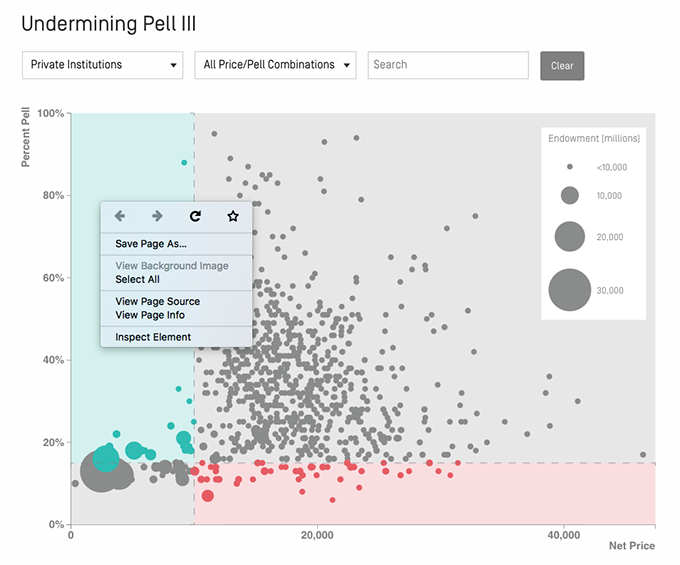Click the forward arrow in context menu
The height and width of the screenshot is (565, 680).
[x=157, y=216]
